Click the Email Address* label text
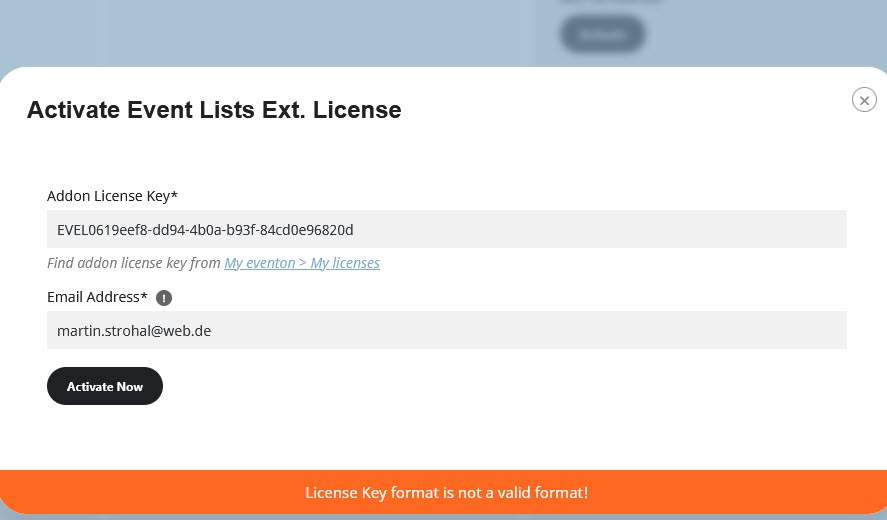This screenshot has width=887, height=520. 97,297
